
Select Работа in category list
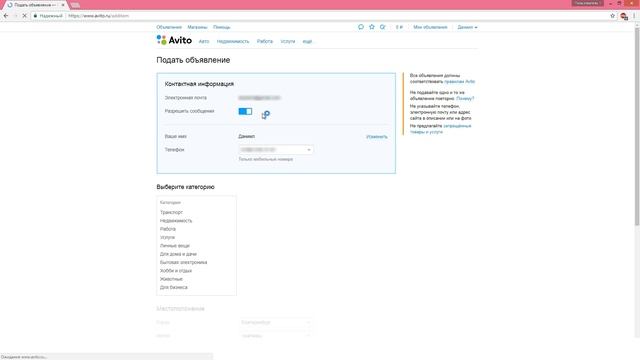(168, 229)
